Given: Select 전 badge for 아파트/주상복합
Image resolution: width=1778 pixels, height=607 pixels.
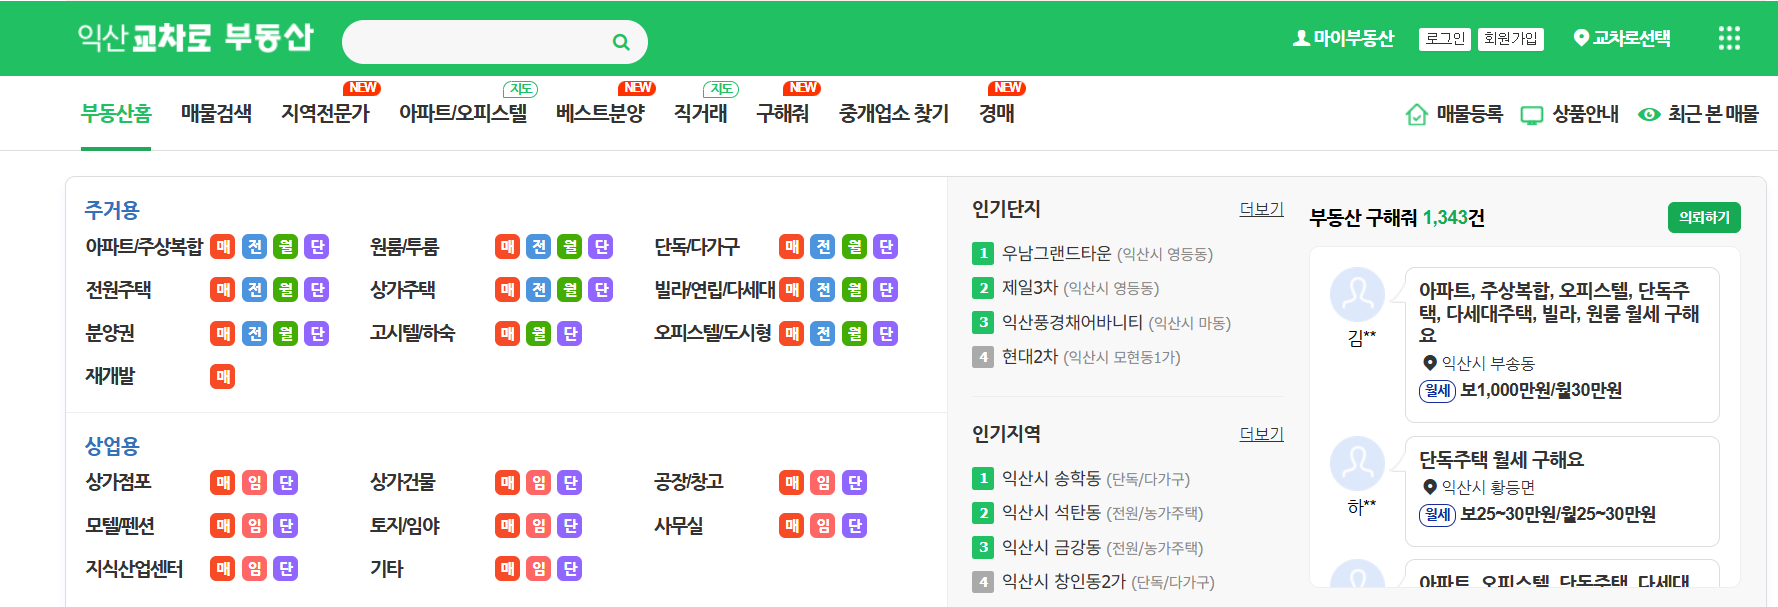Looking at the screenshot, I should [255, 247].
